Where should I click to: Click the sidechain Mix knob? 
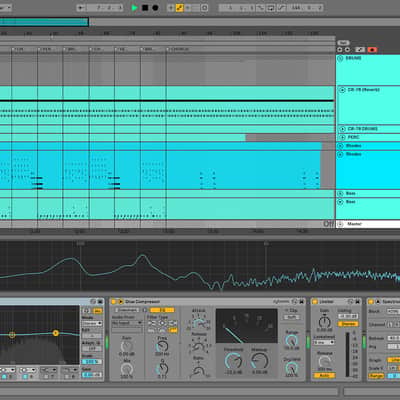127,369
